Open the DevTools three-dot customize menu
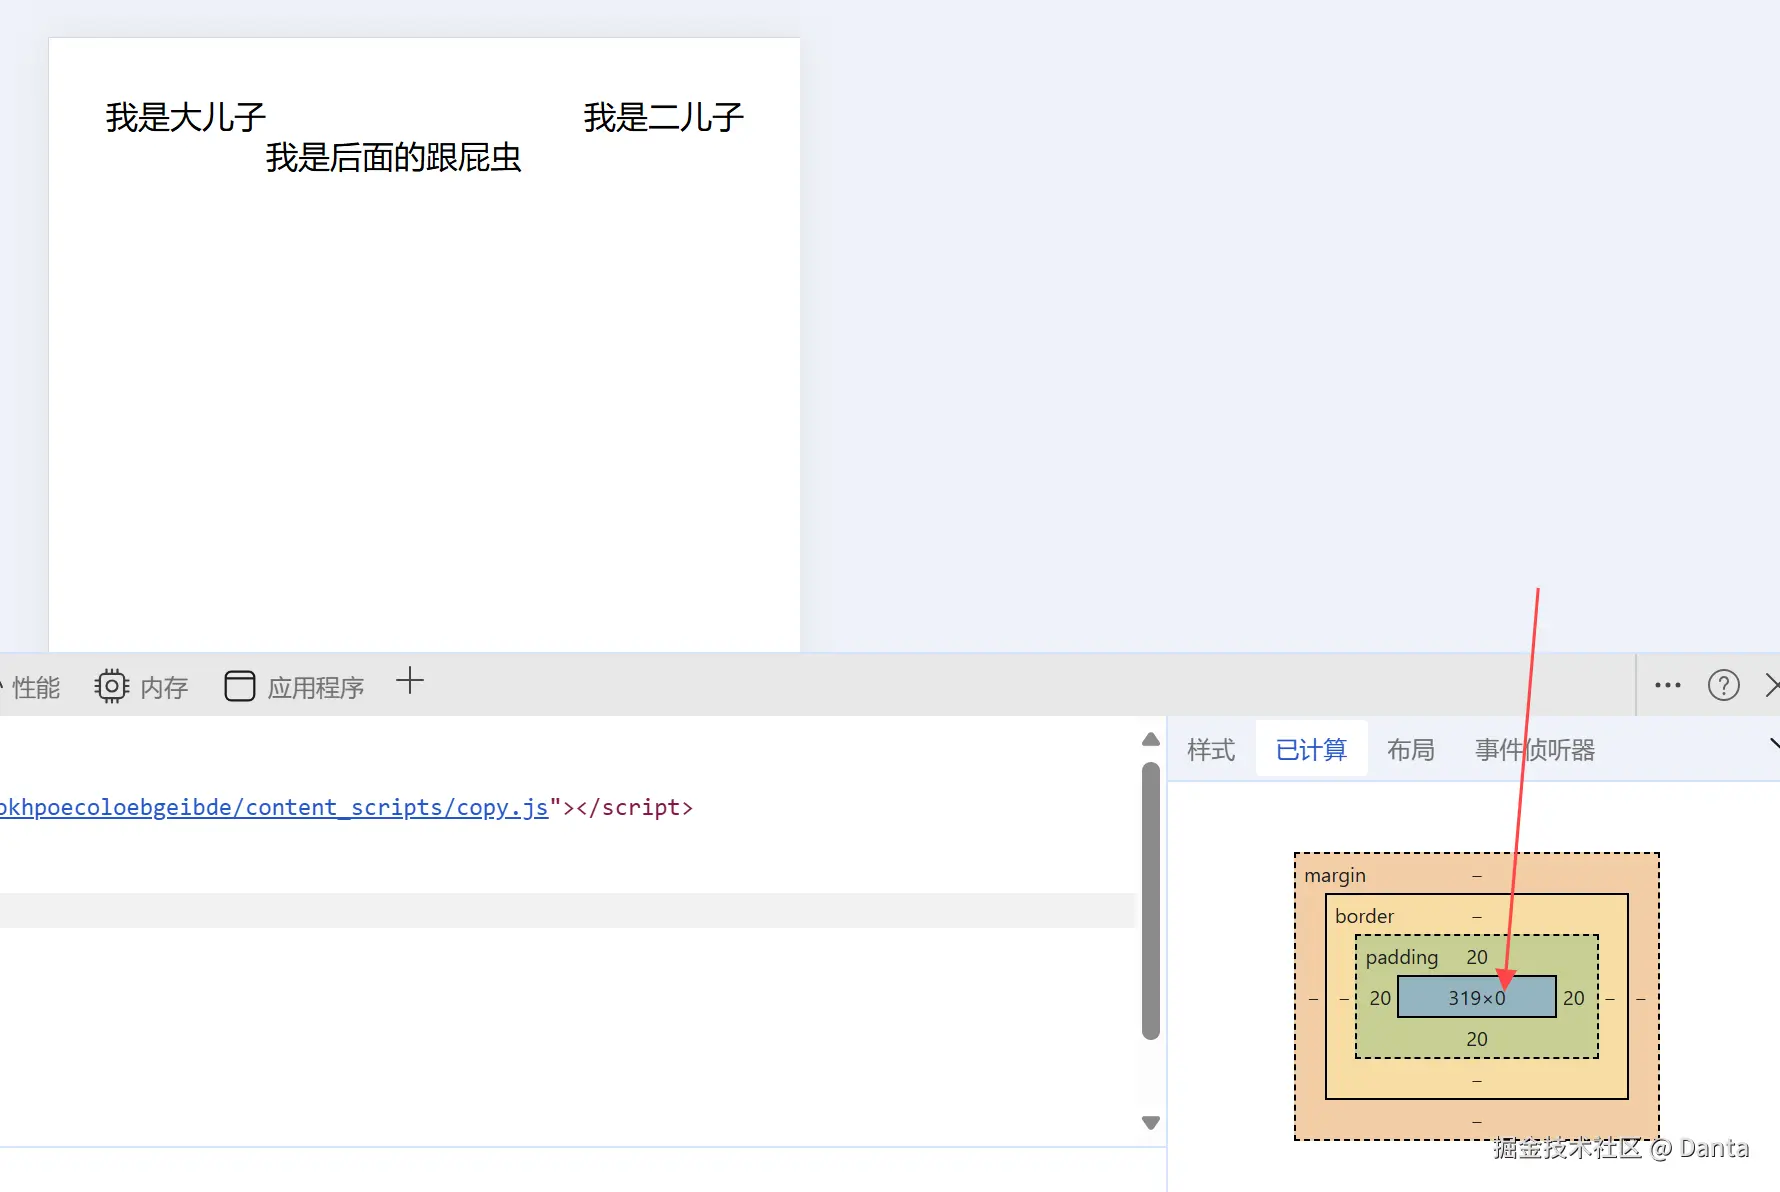Viewport: 1780px width, 1192px height. [x=1667, y=685]
